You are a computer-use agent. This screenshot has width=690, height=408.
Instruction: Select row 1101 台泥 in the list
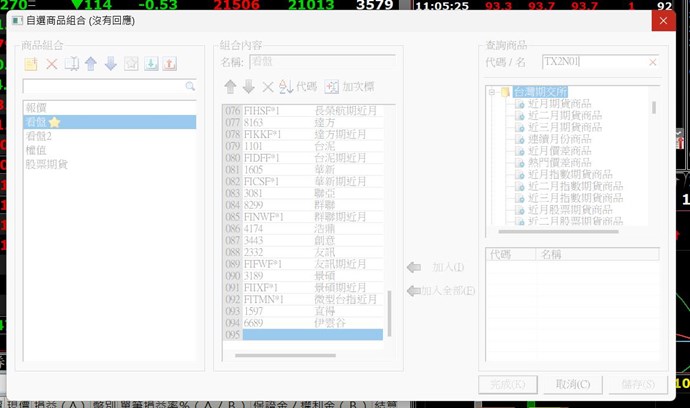click(300, 145)
